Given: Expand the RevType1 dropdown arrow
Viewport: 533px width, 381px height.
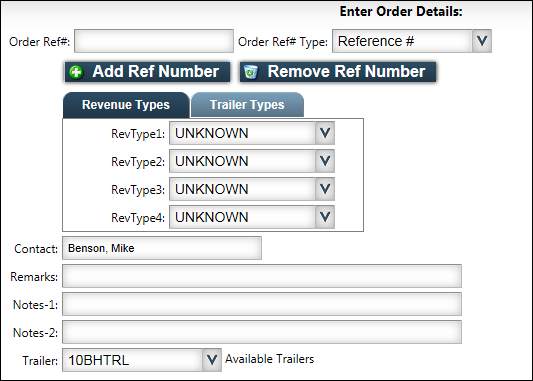Looking at the screenshot, I should click(x=325, y=133).
